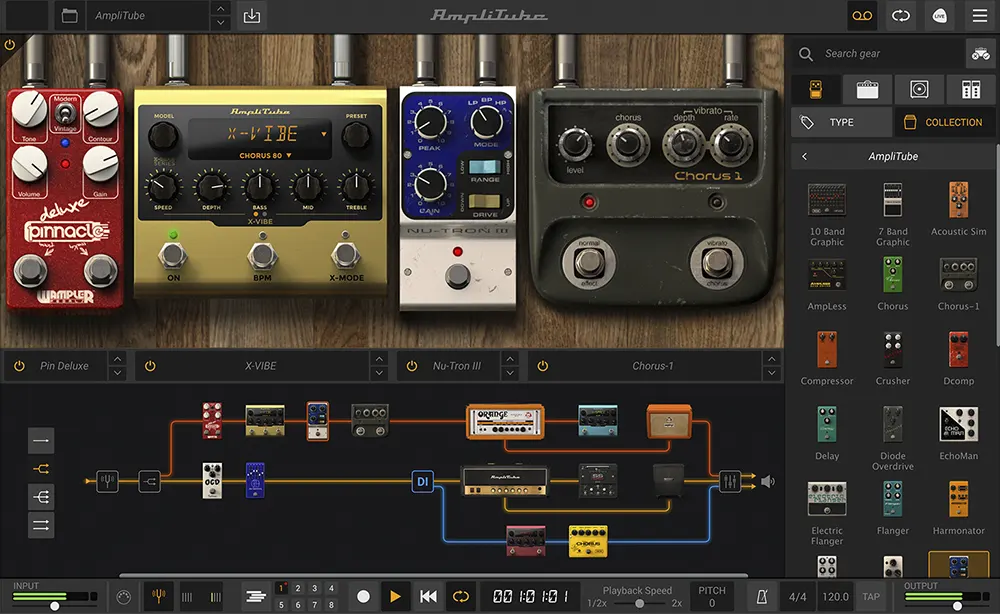Switch to Live mode
This screenshot has width=1000, height=614.
[939, 16]
